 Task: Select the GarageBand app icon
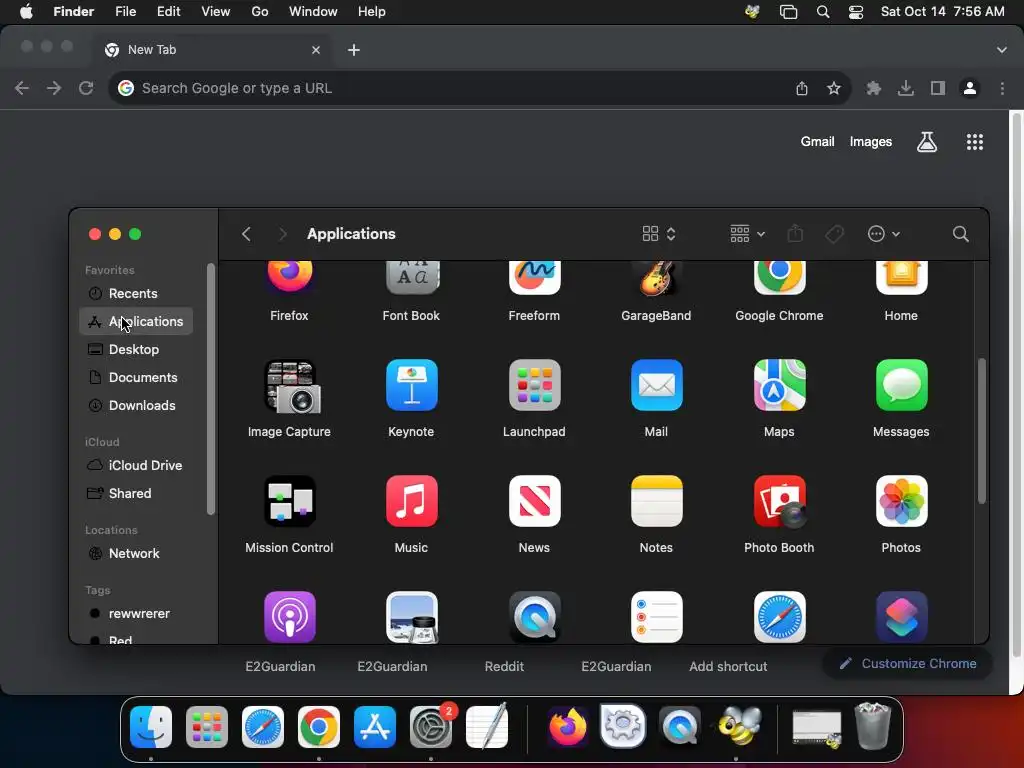pos(656,278)
